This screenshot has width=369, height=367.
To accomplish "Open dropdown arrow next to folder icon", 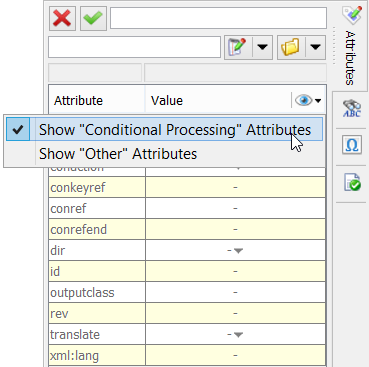I will coord(316,47).
